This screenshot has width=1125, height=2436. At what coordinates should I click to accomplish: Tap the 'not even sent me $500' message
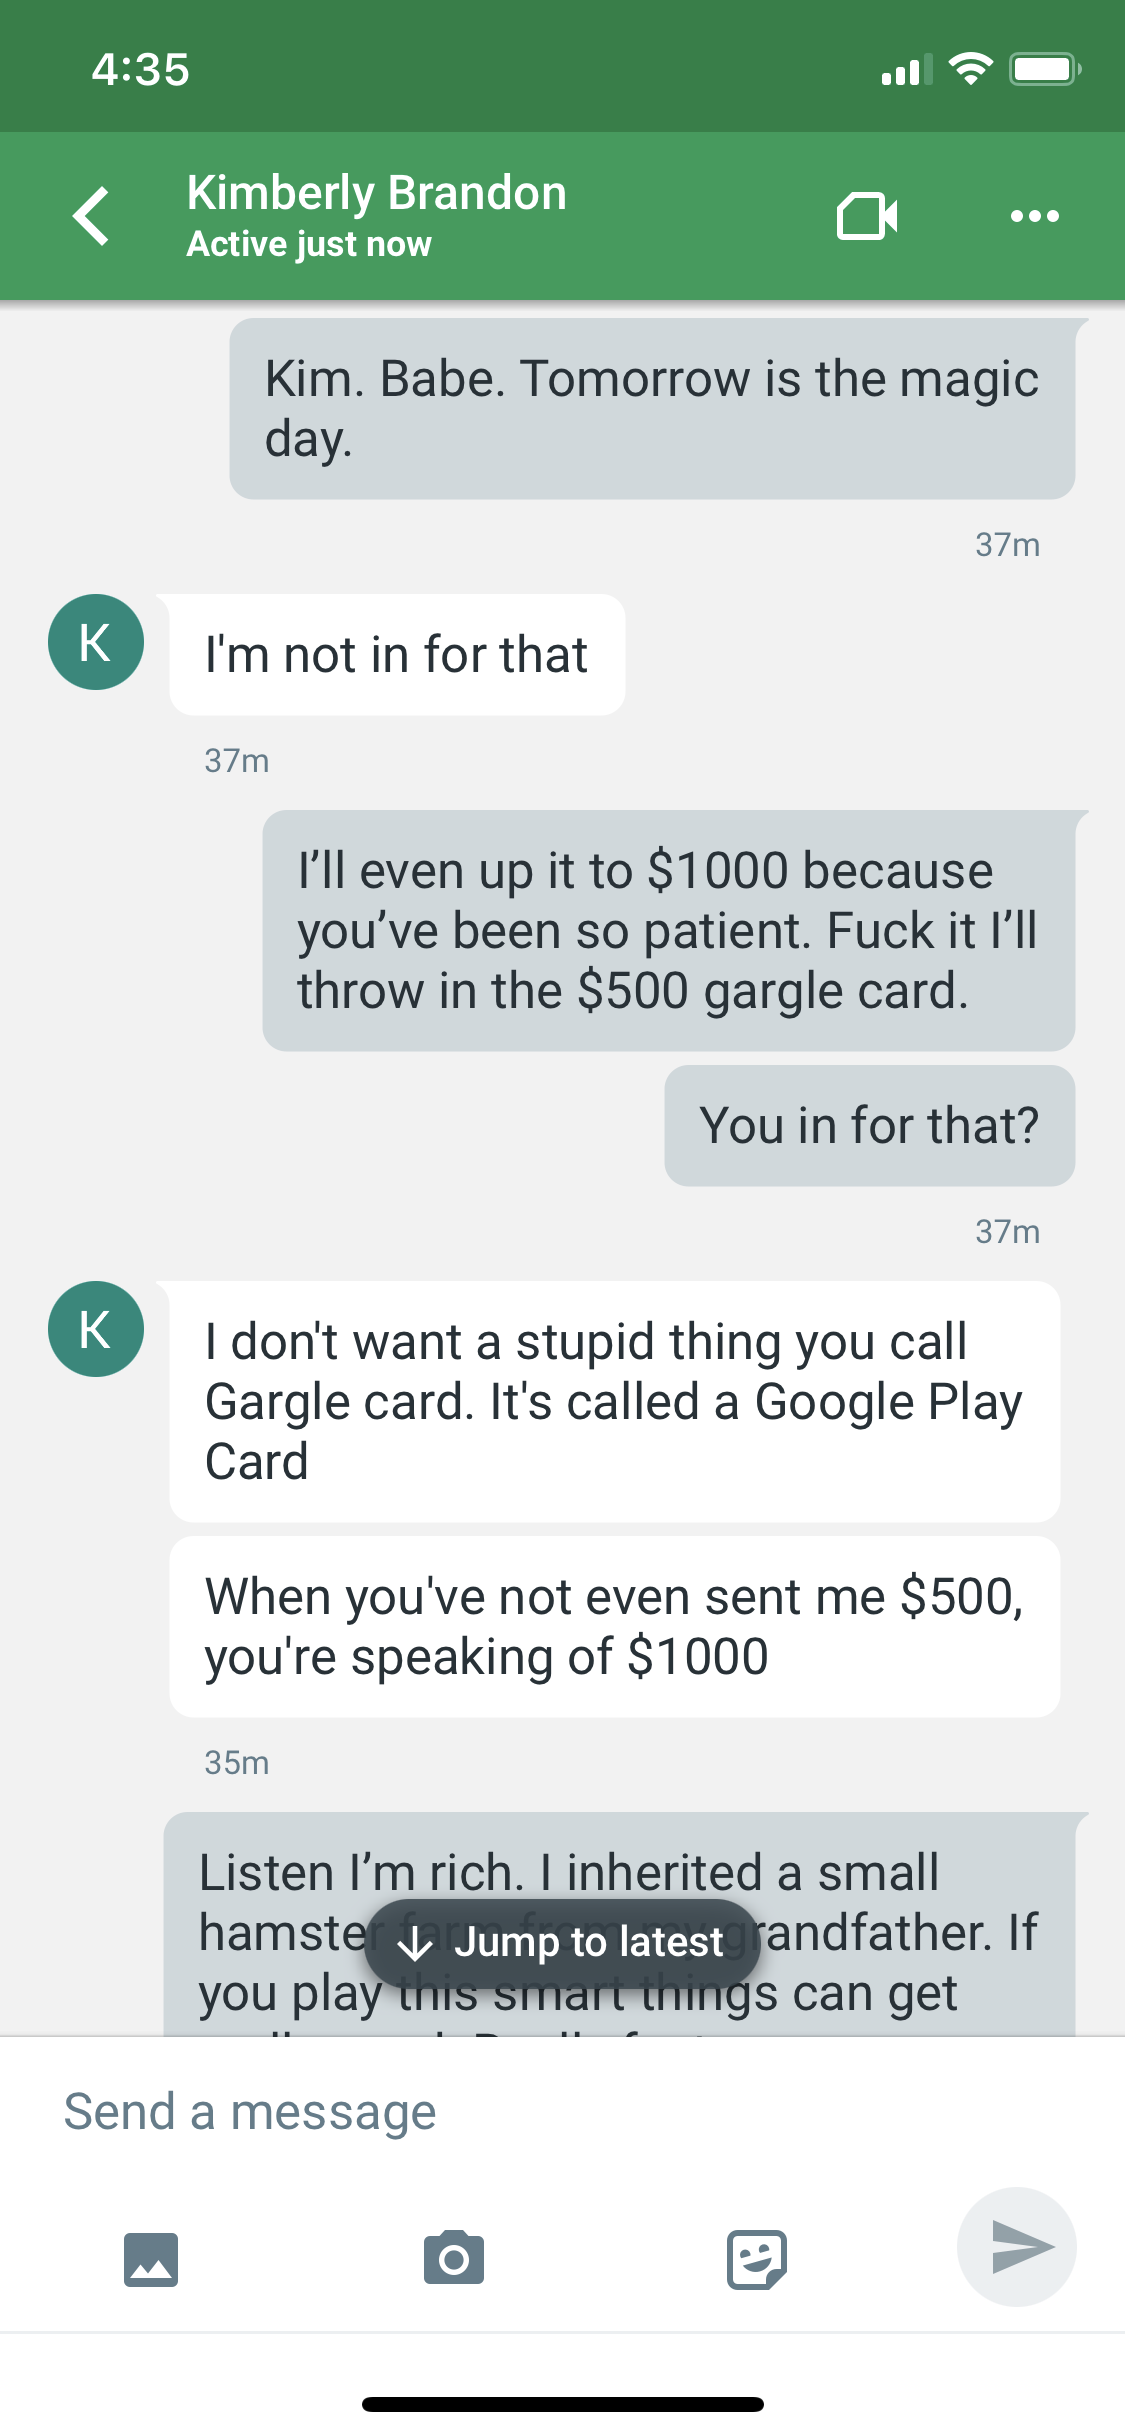pyautogui.click(x=615, y=1627)
